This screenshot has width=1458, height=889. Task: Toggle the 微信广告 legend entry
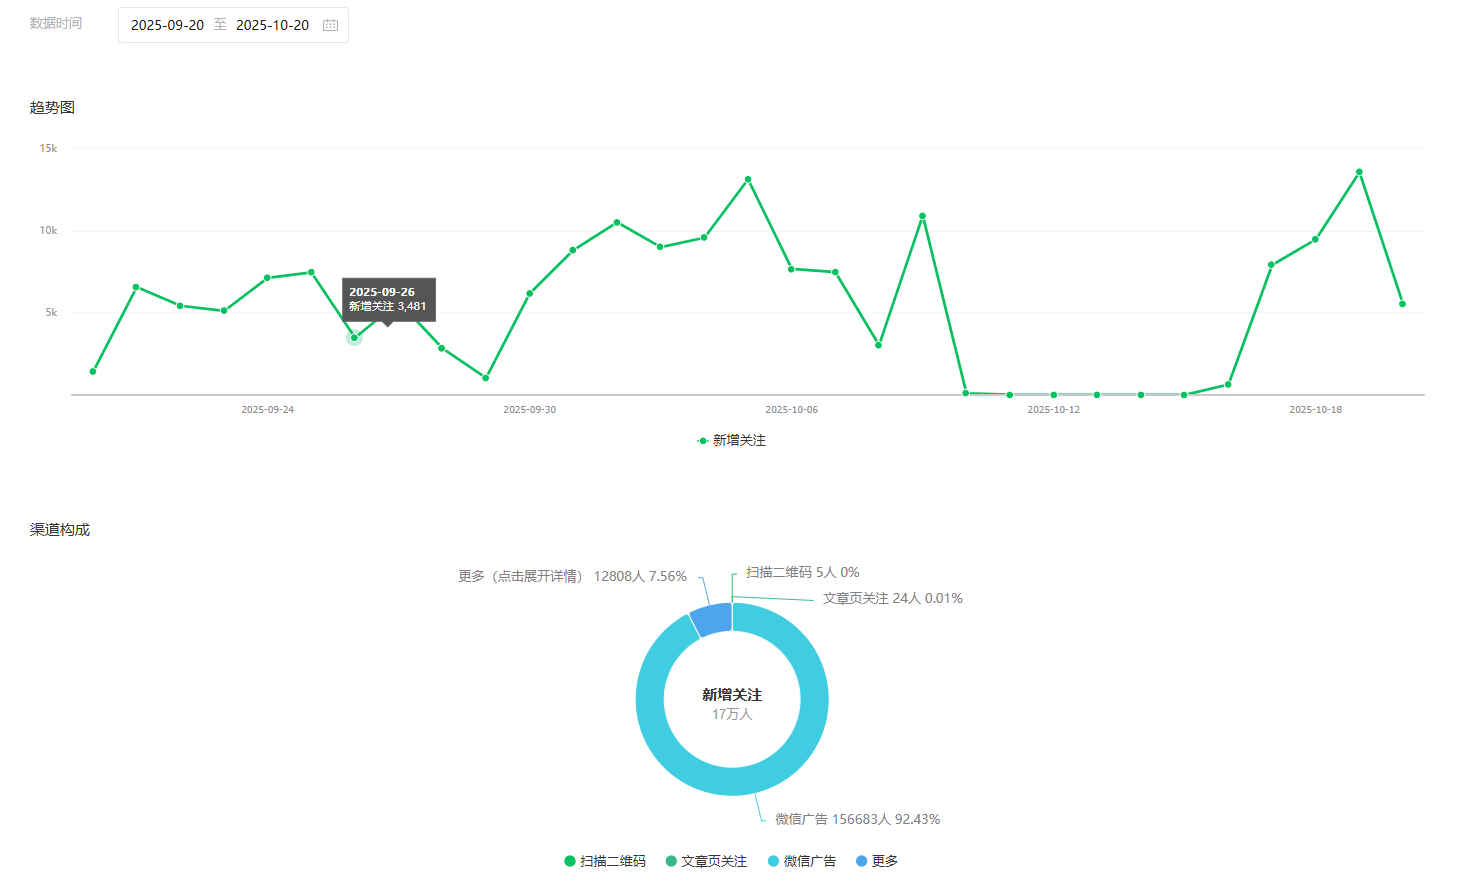click(802, 861)
